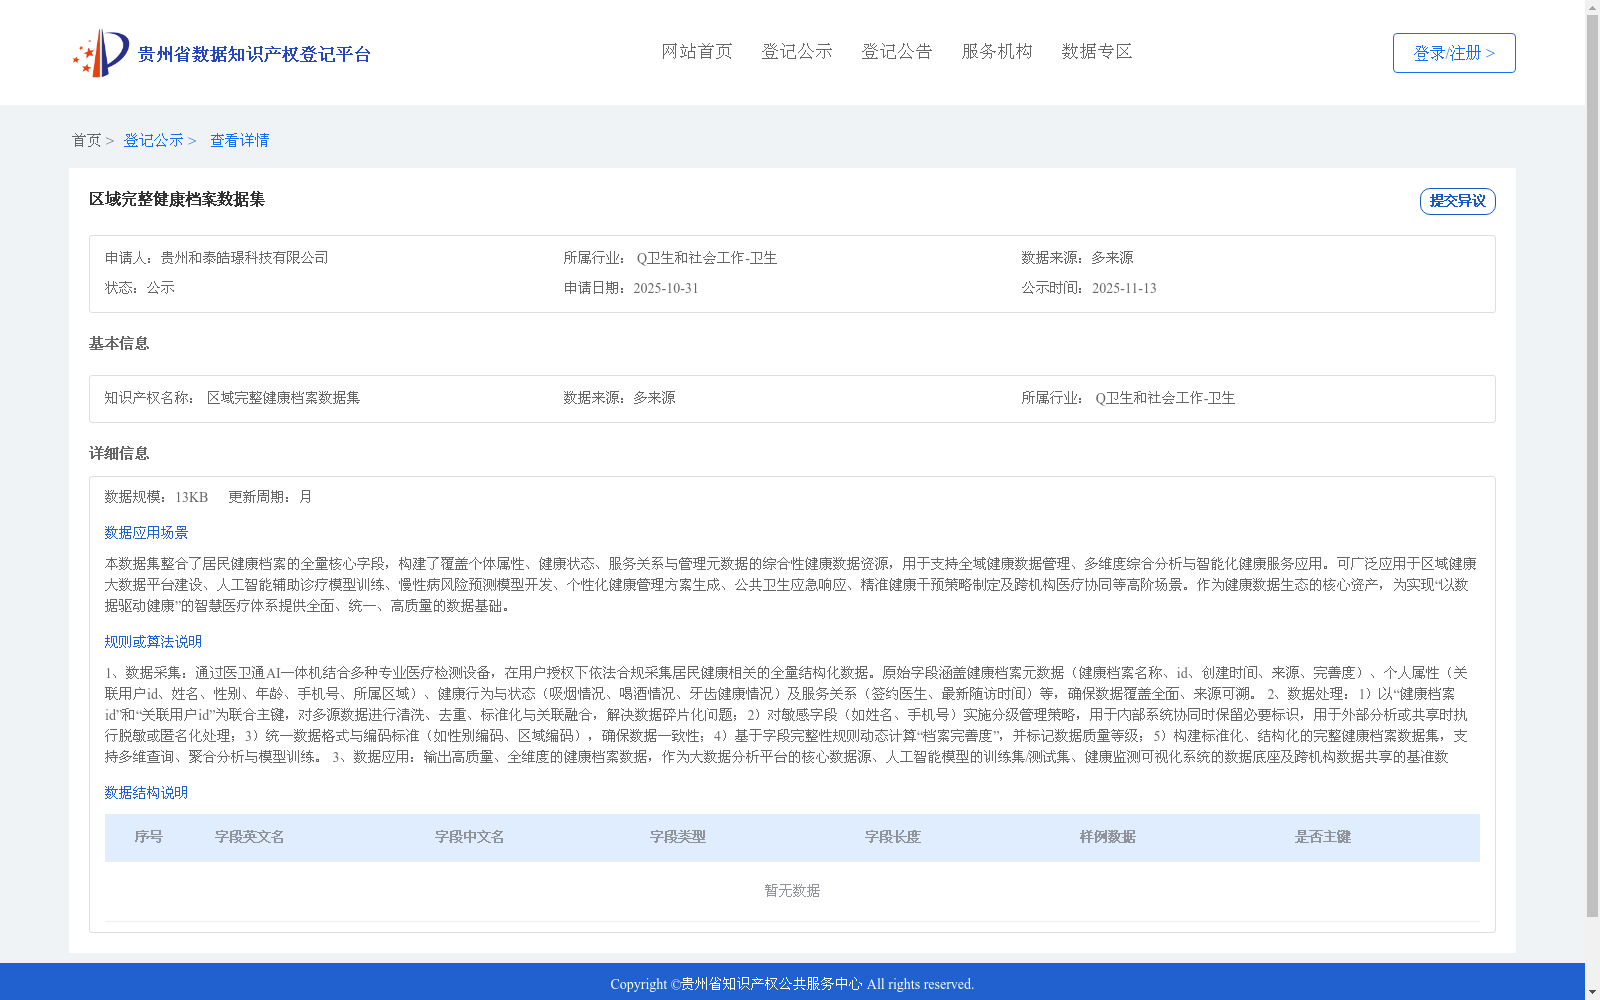Click page heading 区域完整健康档案数据集
The height and width of the screenshot is (1000, 1600).
(x=177, y=200)
